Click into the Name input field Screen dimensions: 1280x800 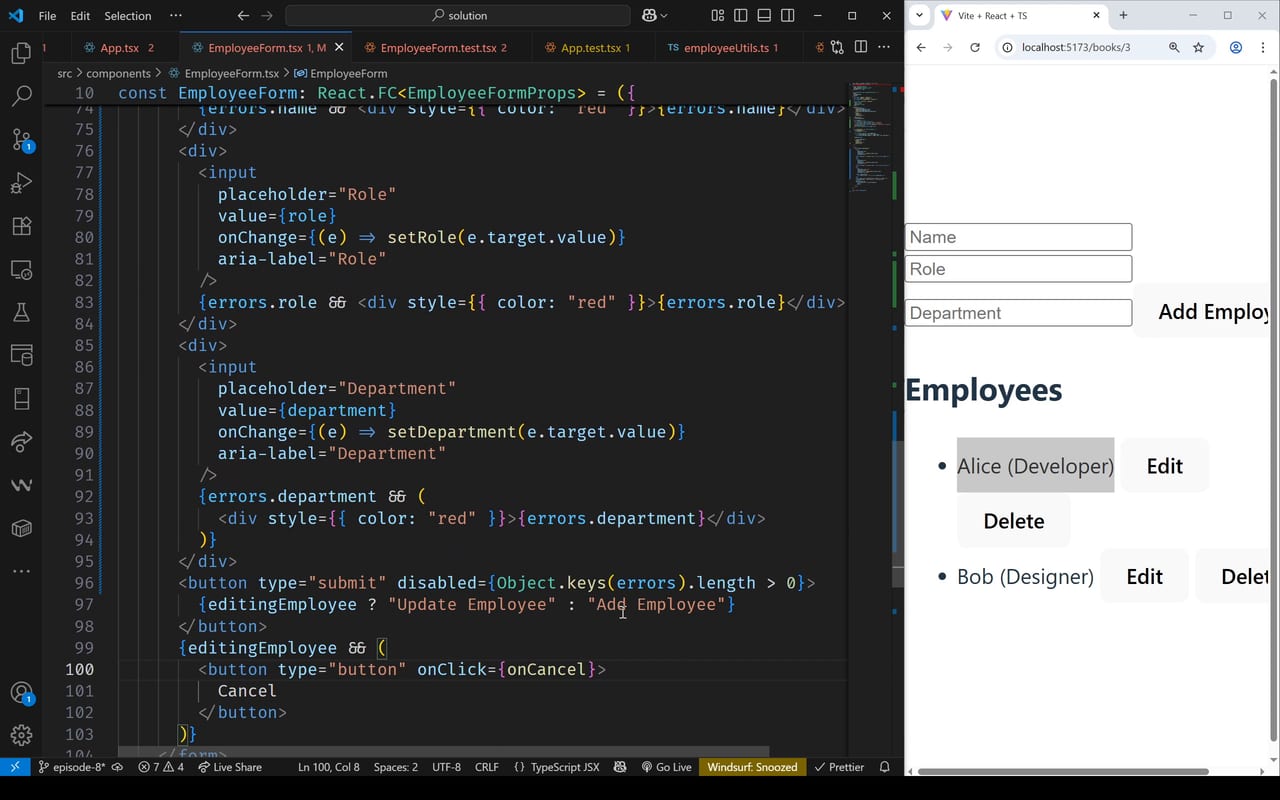(x=1018, y=237)
